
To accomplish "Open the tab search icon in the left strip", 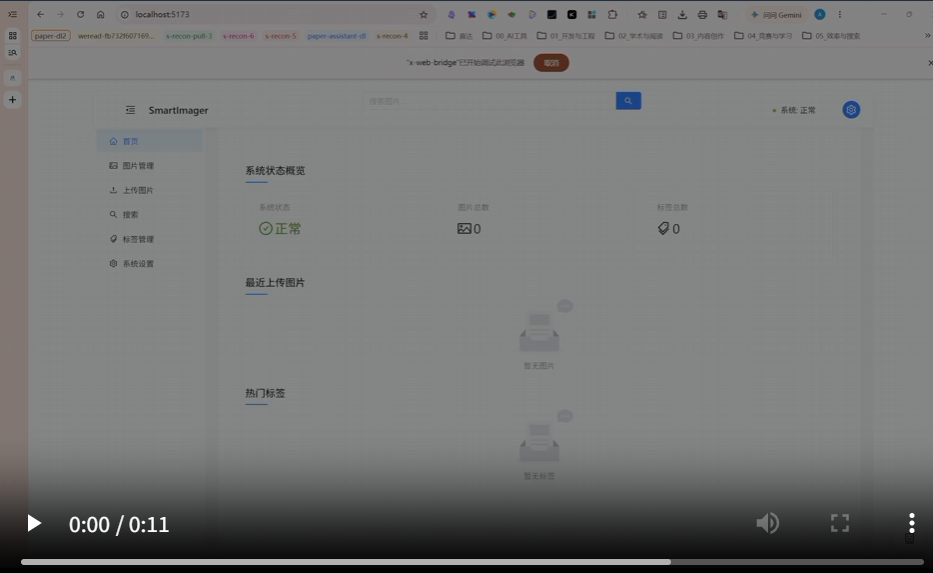I will (12, 53).
